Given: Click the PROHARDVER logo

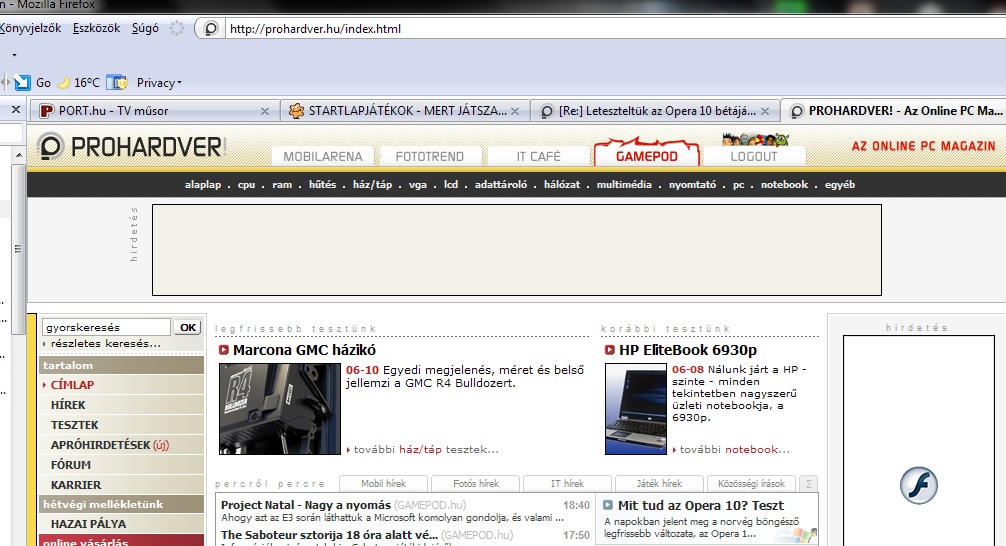Looking at the screenshot, I should click(x=131, y=147).
